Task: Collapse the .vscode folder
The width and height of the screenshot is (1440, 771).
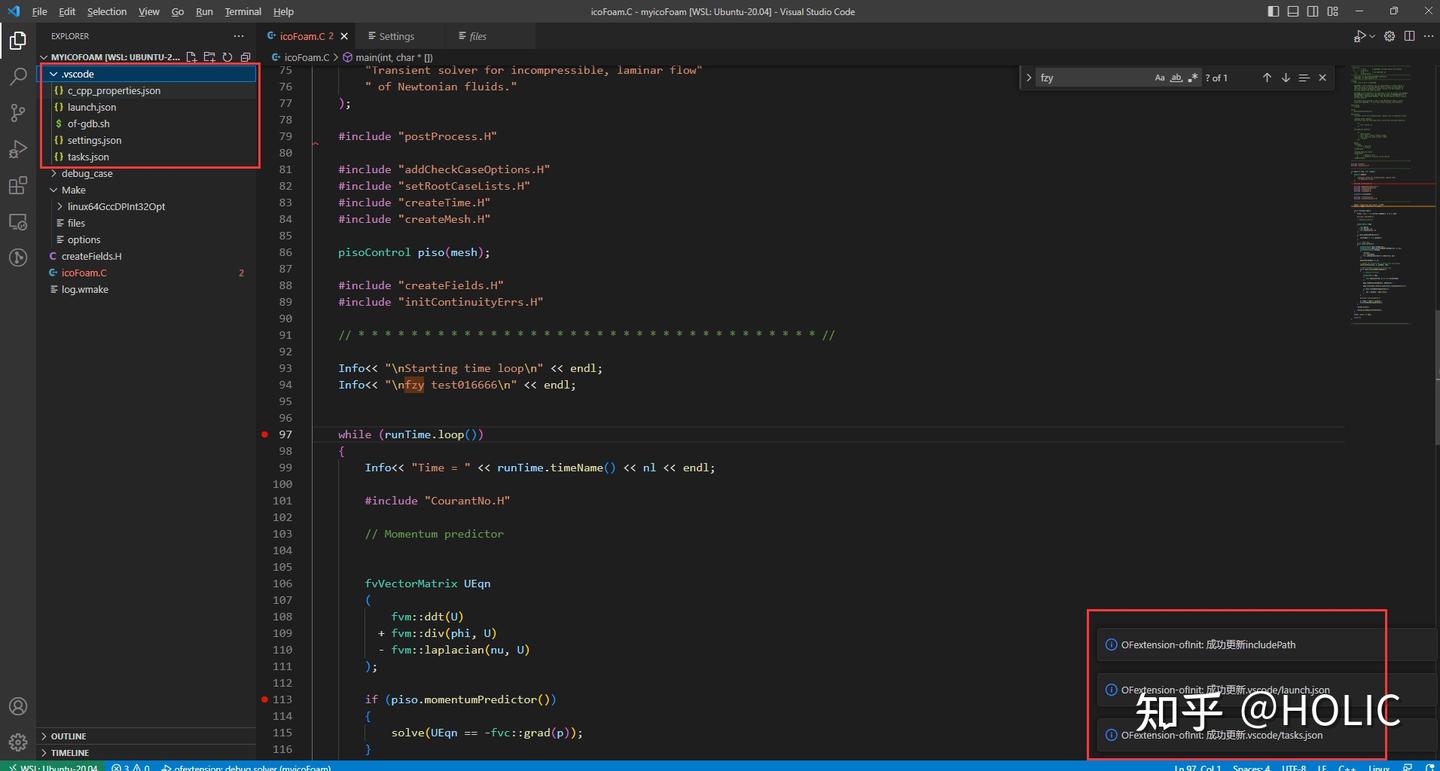Action: (x=147, y=74)
